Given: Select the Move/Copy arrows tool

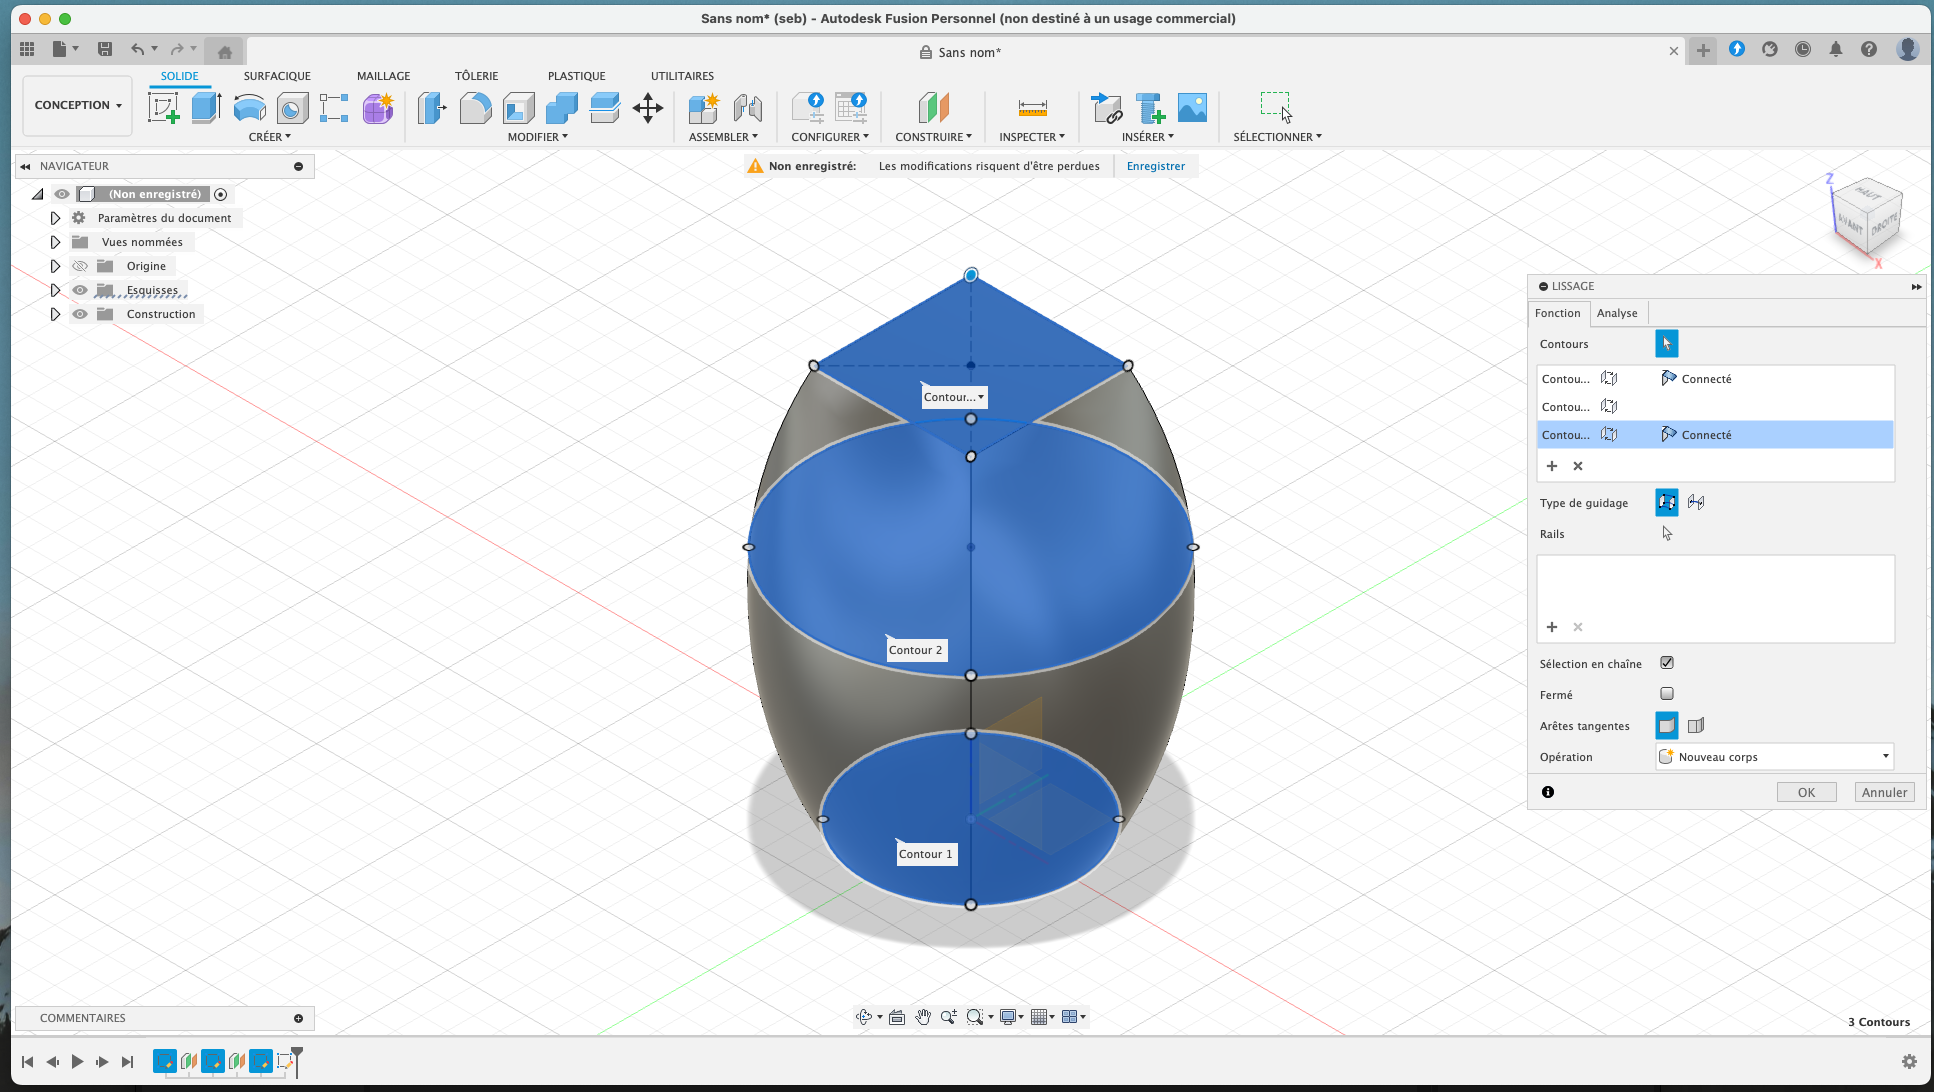Looking at the screenshot, I should click(x=648, y=107).
